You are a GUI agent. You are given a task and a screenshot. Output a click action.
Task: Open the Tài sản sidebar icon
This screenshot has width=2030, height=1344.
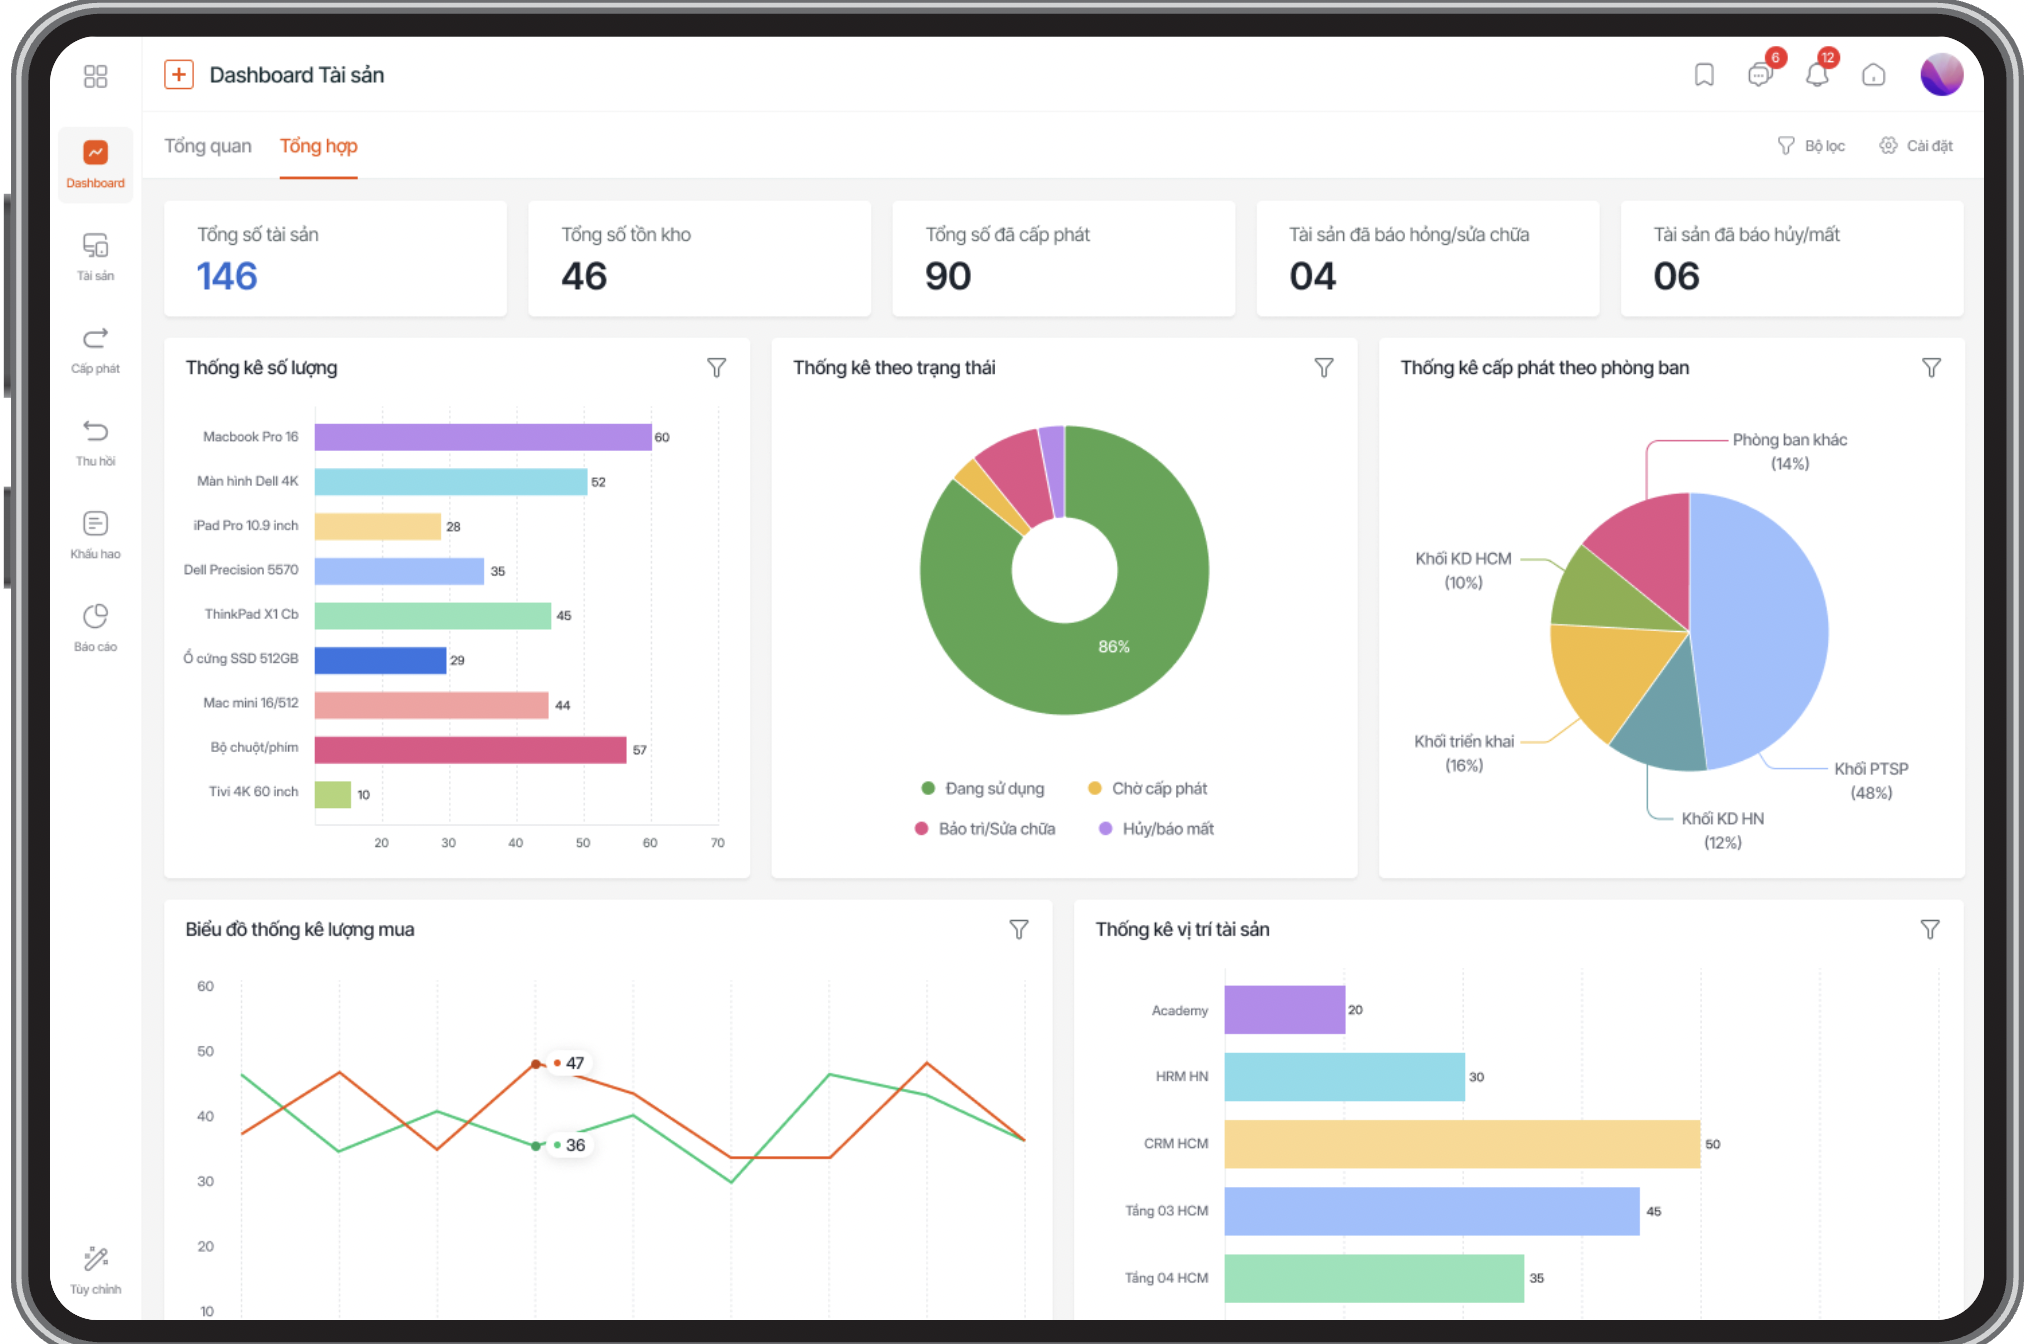point(95,256)
